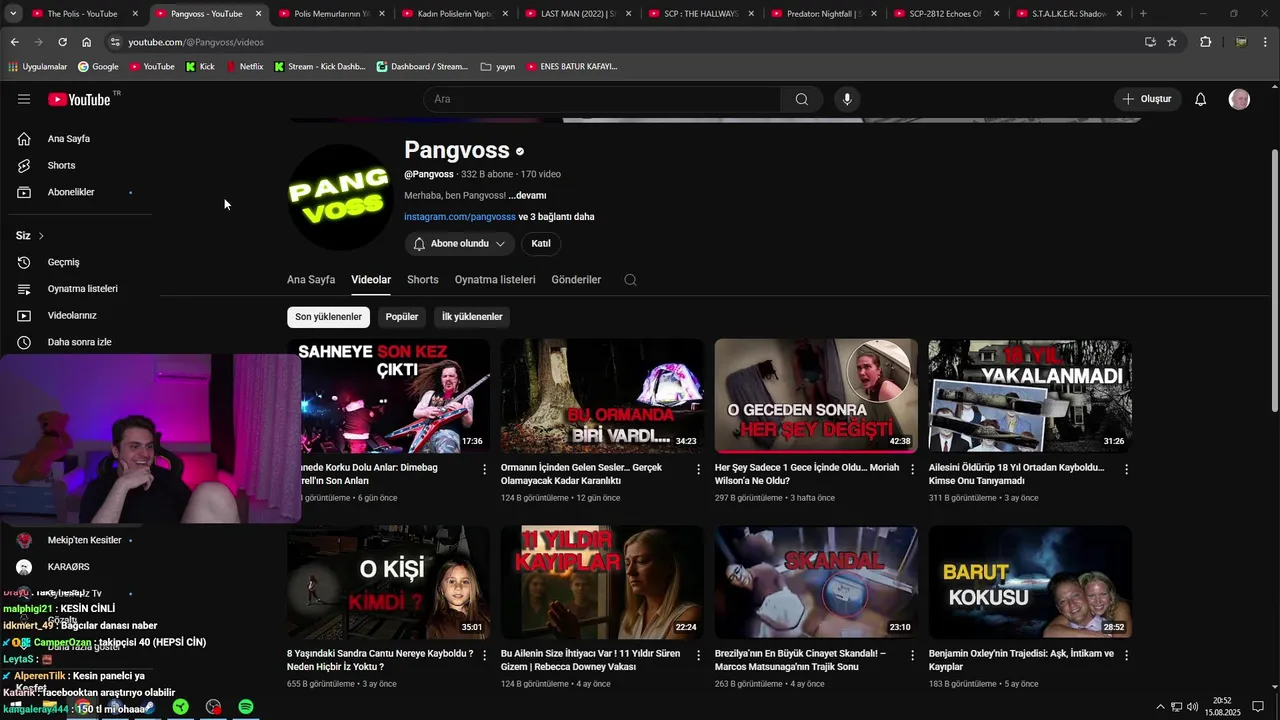Expand the Siz section chevron
1280x720 pixels.
pos(41,236)
